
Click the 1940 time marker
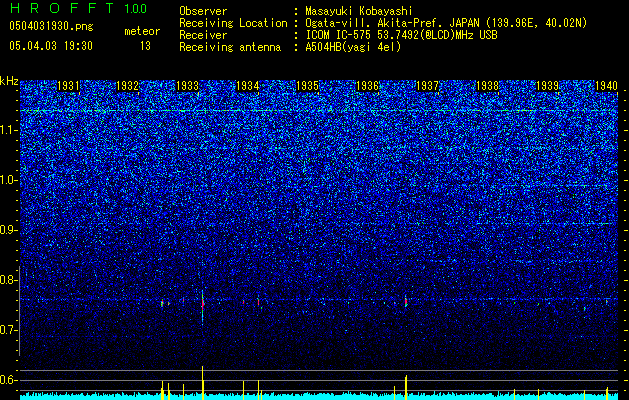pos(606,86)
